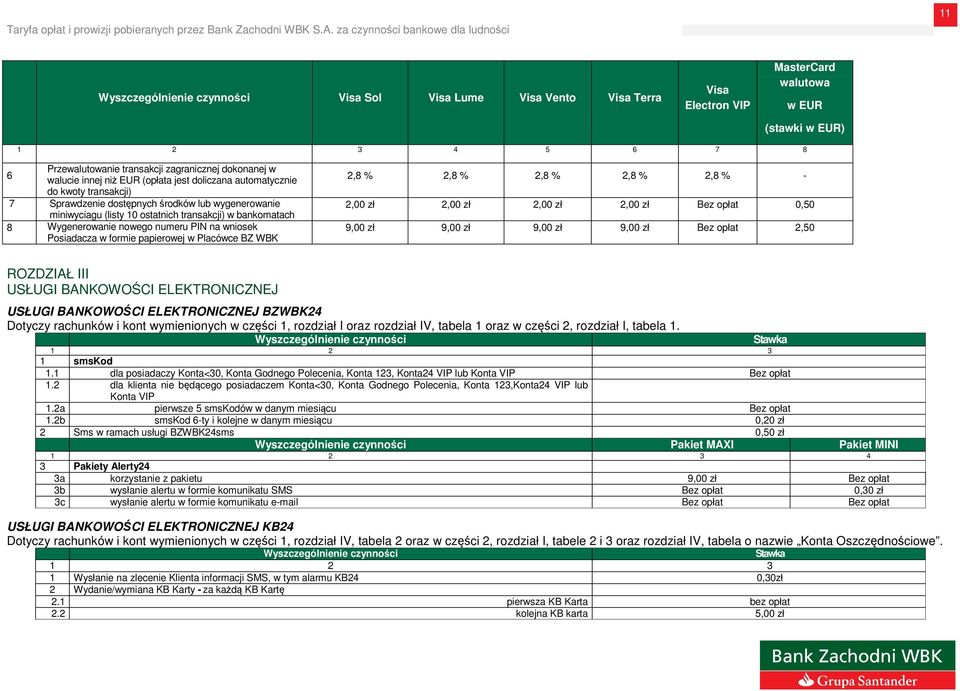Click row 3c 'wysłanie alertu w formie komunikatu e-mail'
This screenshot has height=691, width=960.
click(x=204, y=502)
